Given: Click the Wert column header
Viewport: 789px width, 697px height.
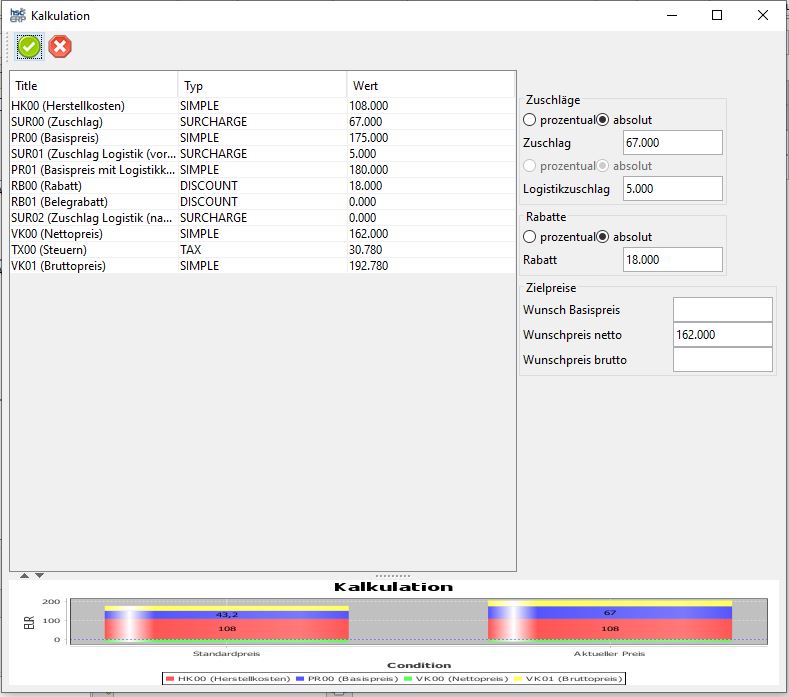Looking at the screenshot, I should click(430, 86).
